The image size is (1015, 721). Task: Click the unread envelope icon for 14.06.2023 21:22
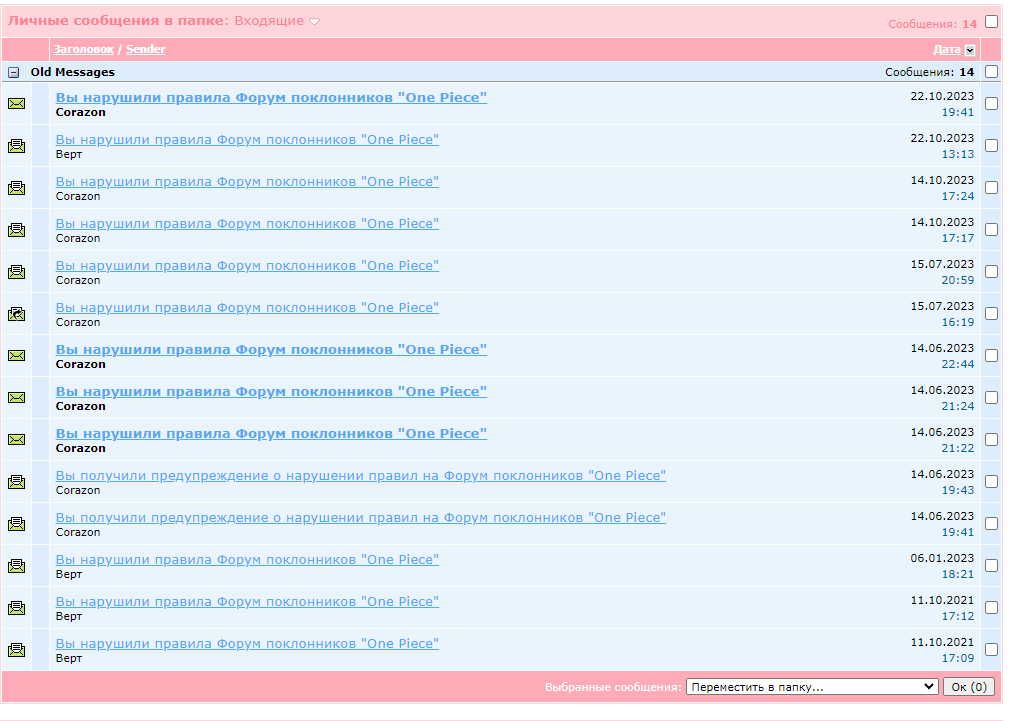click(x=16, y=439)
